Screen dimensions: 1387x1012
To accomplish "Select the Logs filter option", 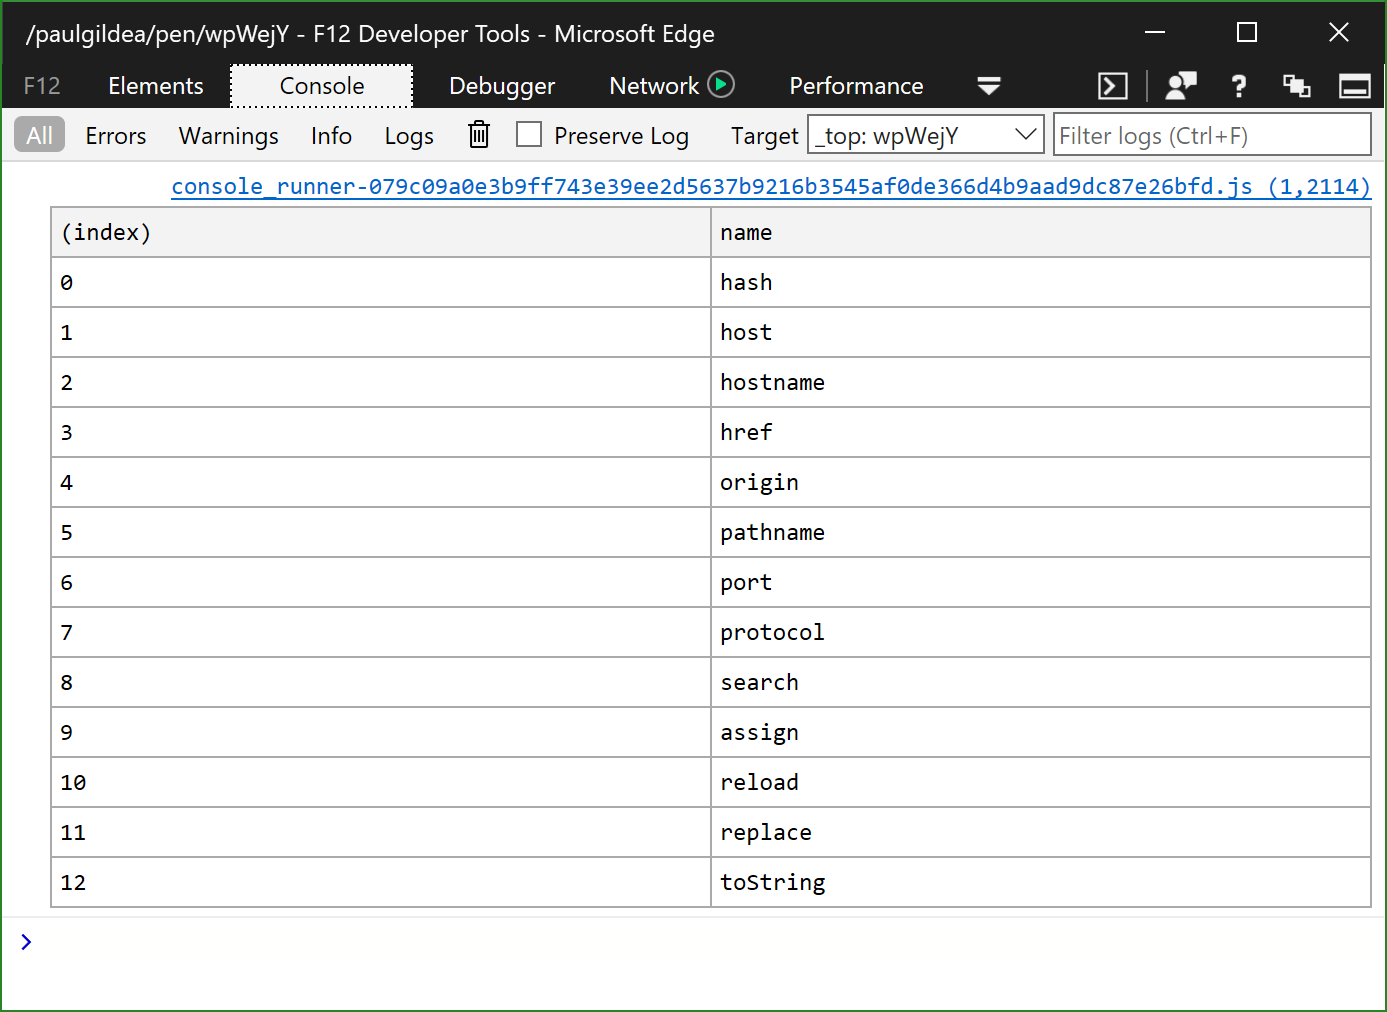I will (x=408, y=135).
